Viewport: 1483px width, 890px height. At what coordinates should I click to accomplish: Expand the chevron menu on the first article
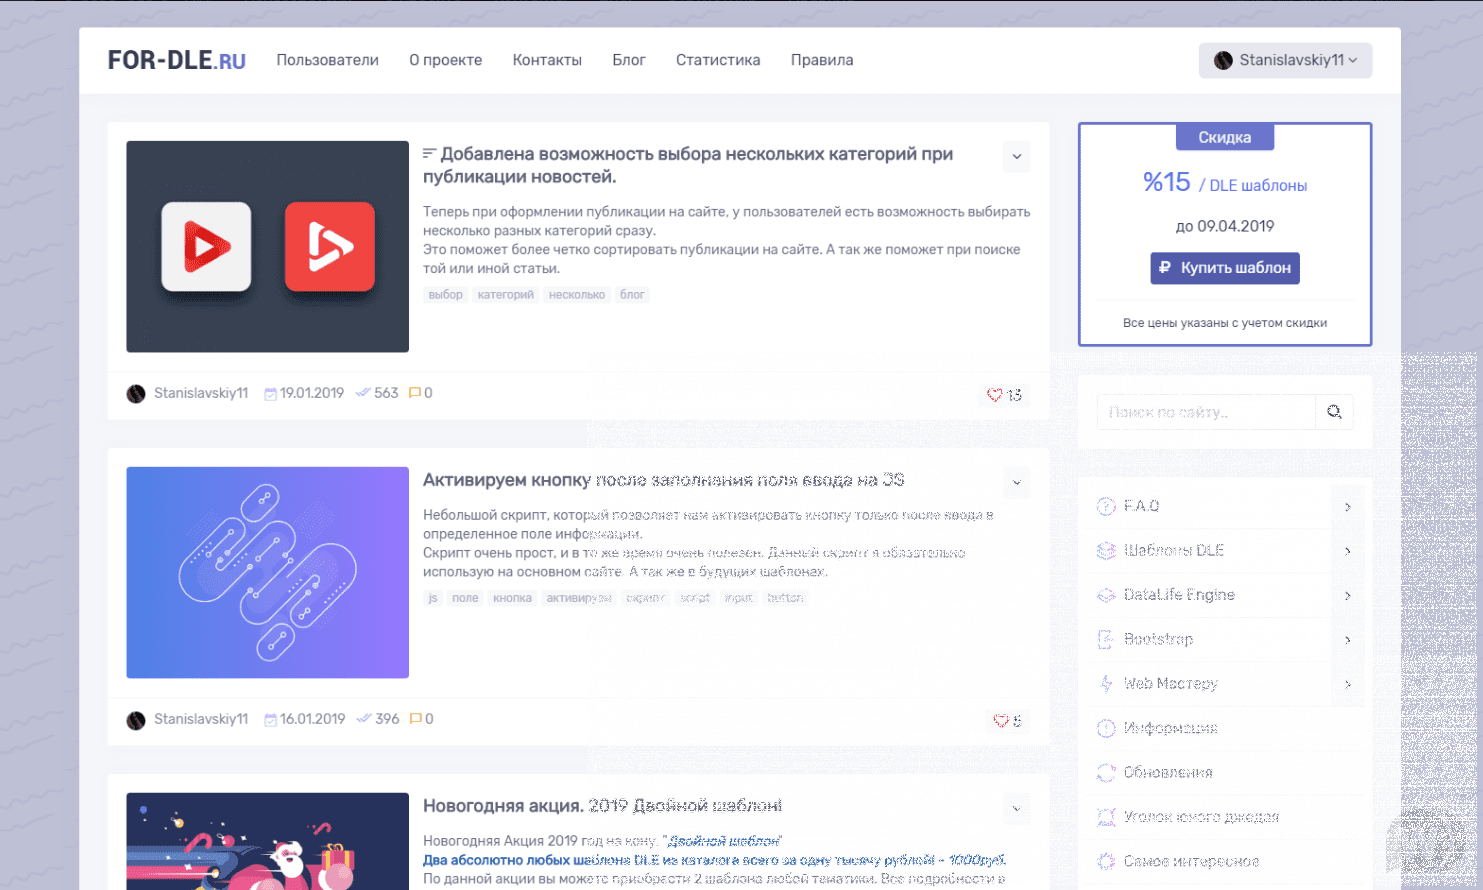pos(1016,156)
